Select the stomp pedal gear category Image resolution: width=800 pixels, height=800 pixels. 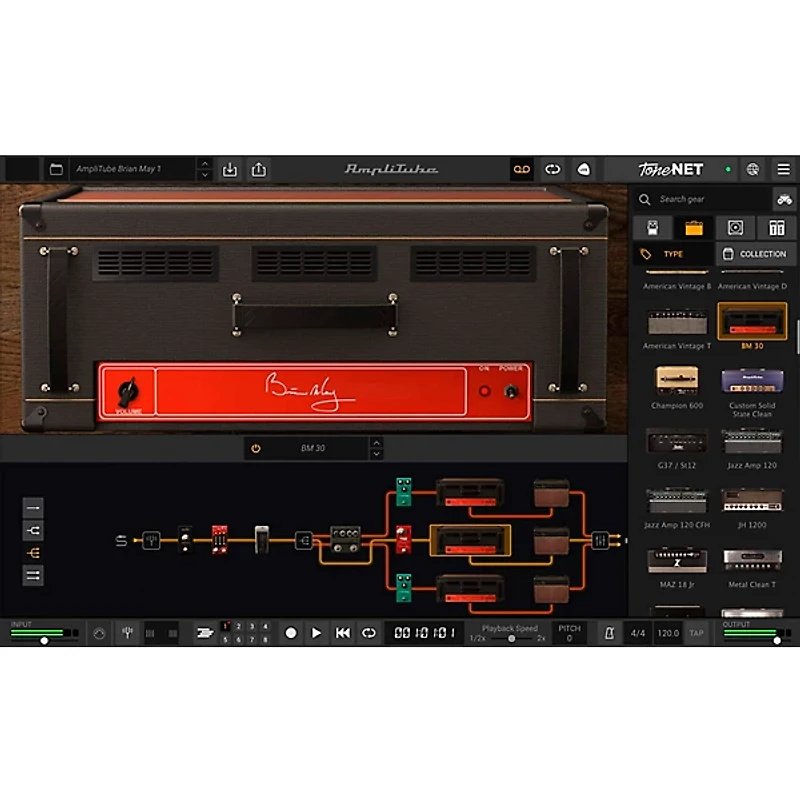click(x=653, y=228)
